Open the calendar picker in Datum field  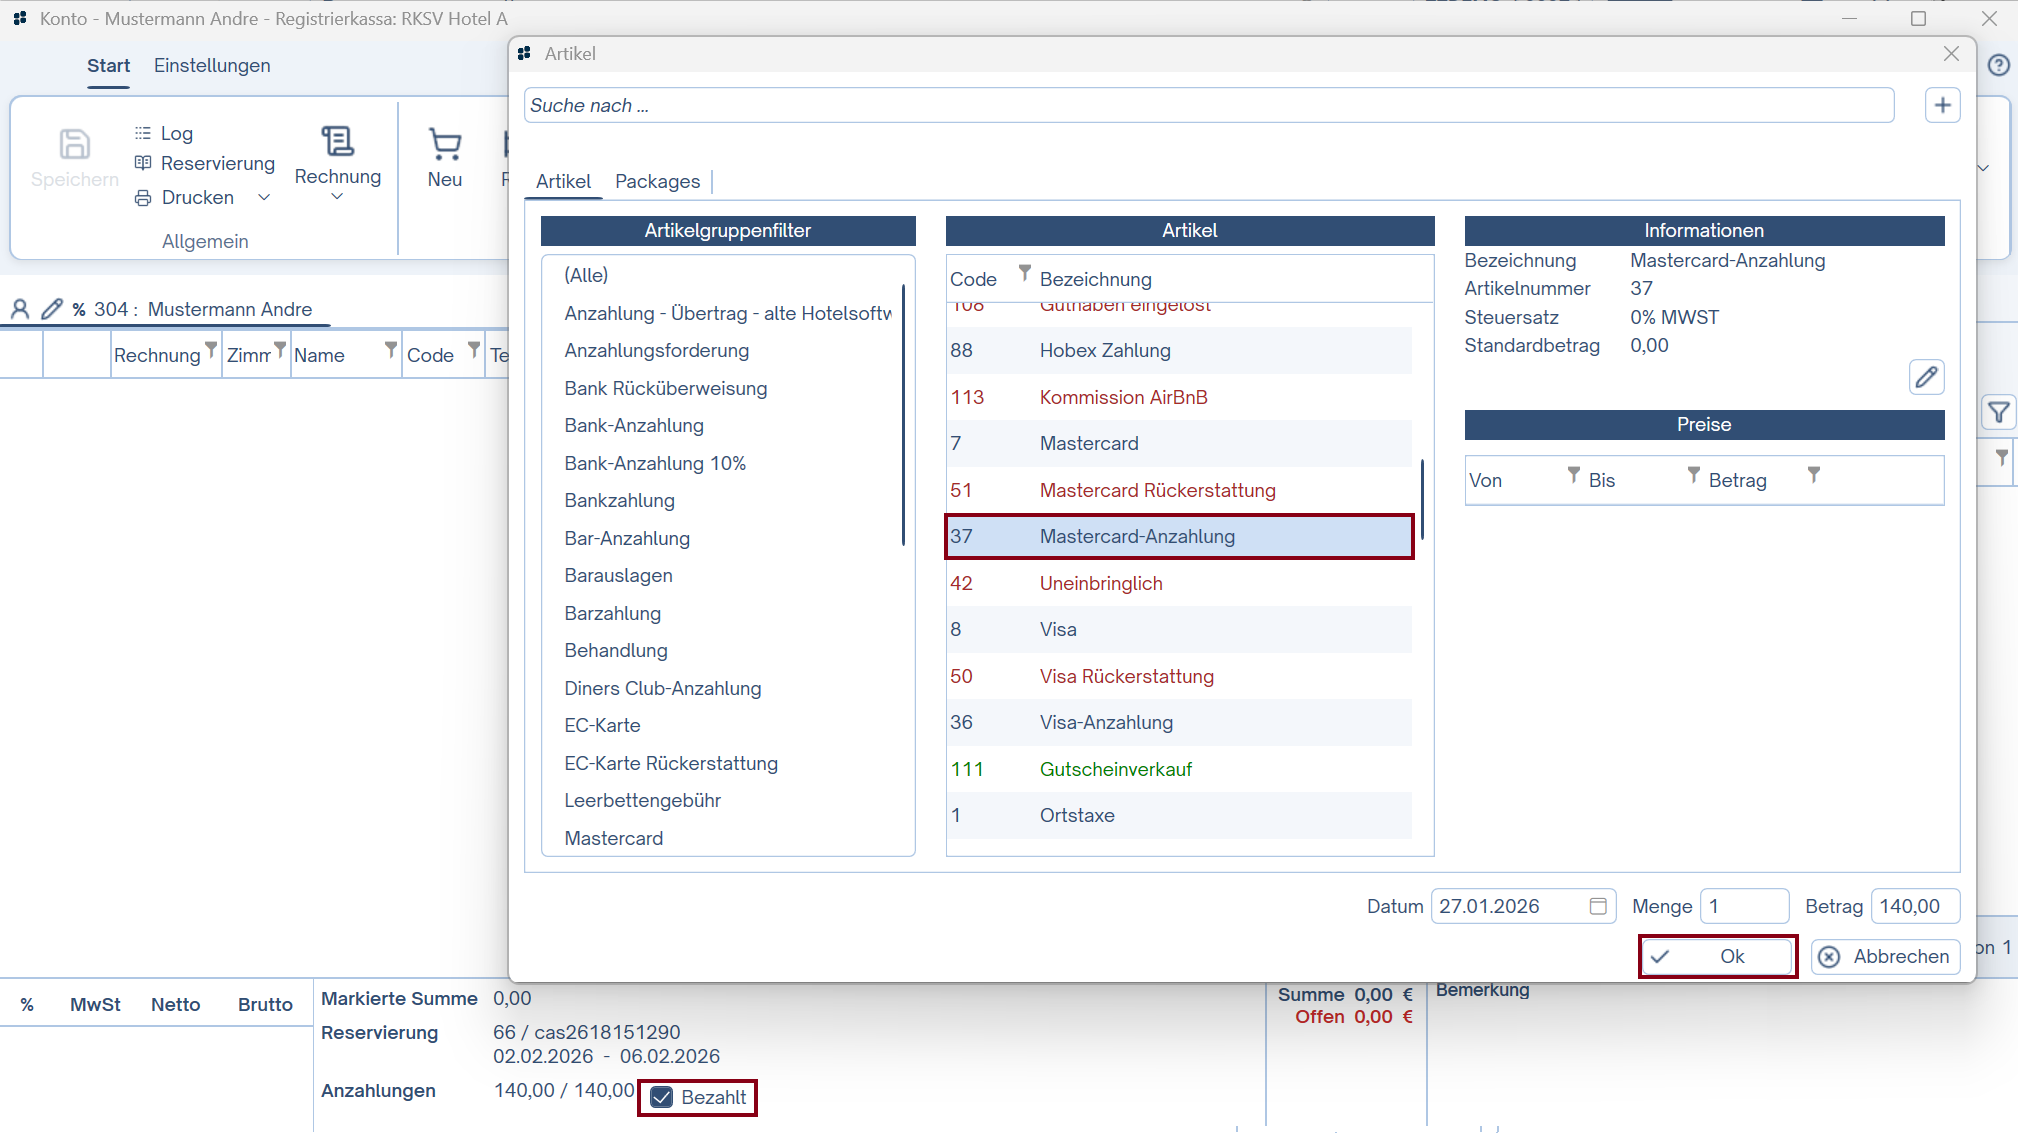tap(1597, 906)
